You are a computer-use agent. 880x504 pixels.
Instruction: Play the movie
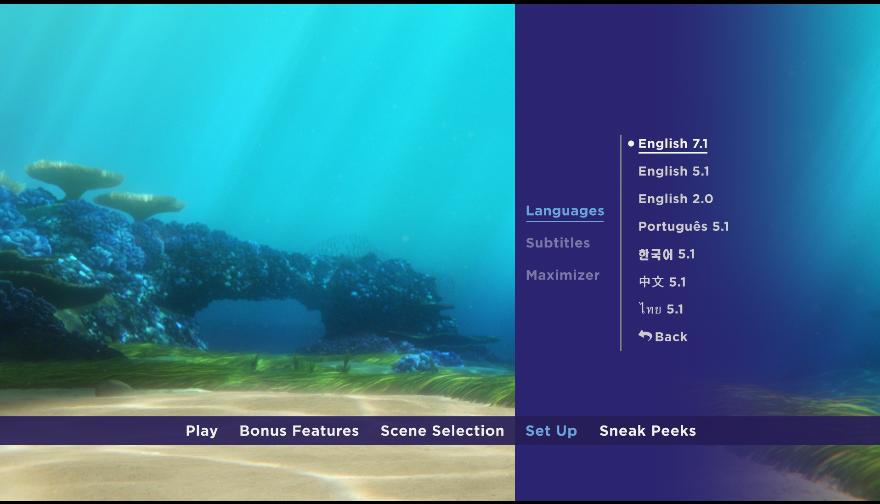[201, 431]
